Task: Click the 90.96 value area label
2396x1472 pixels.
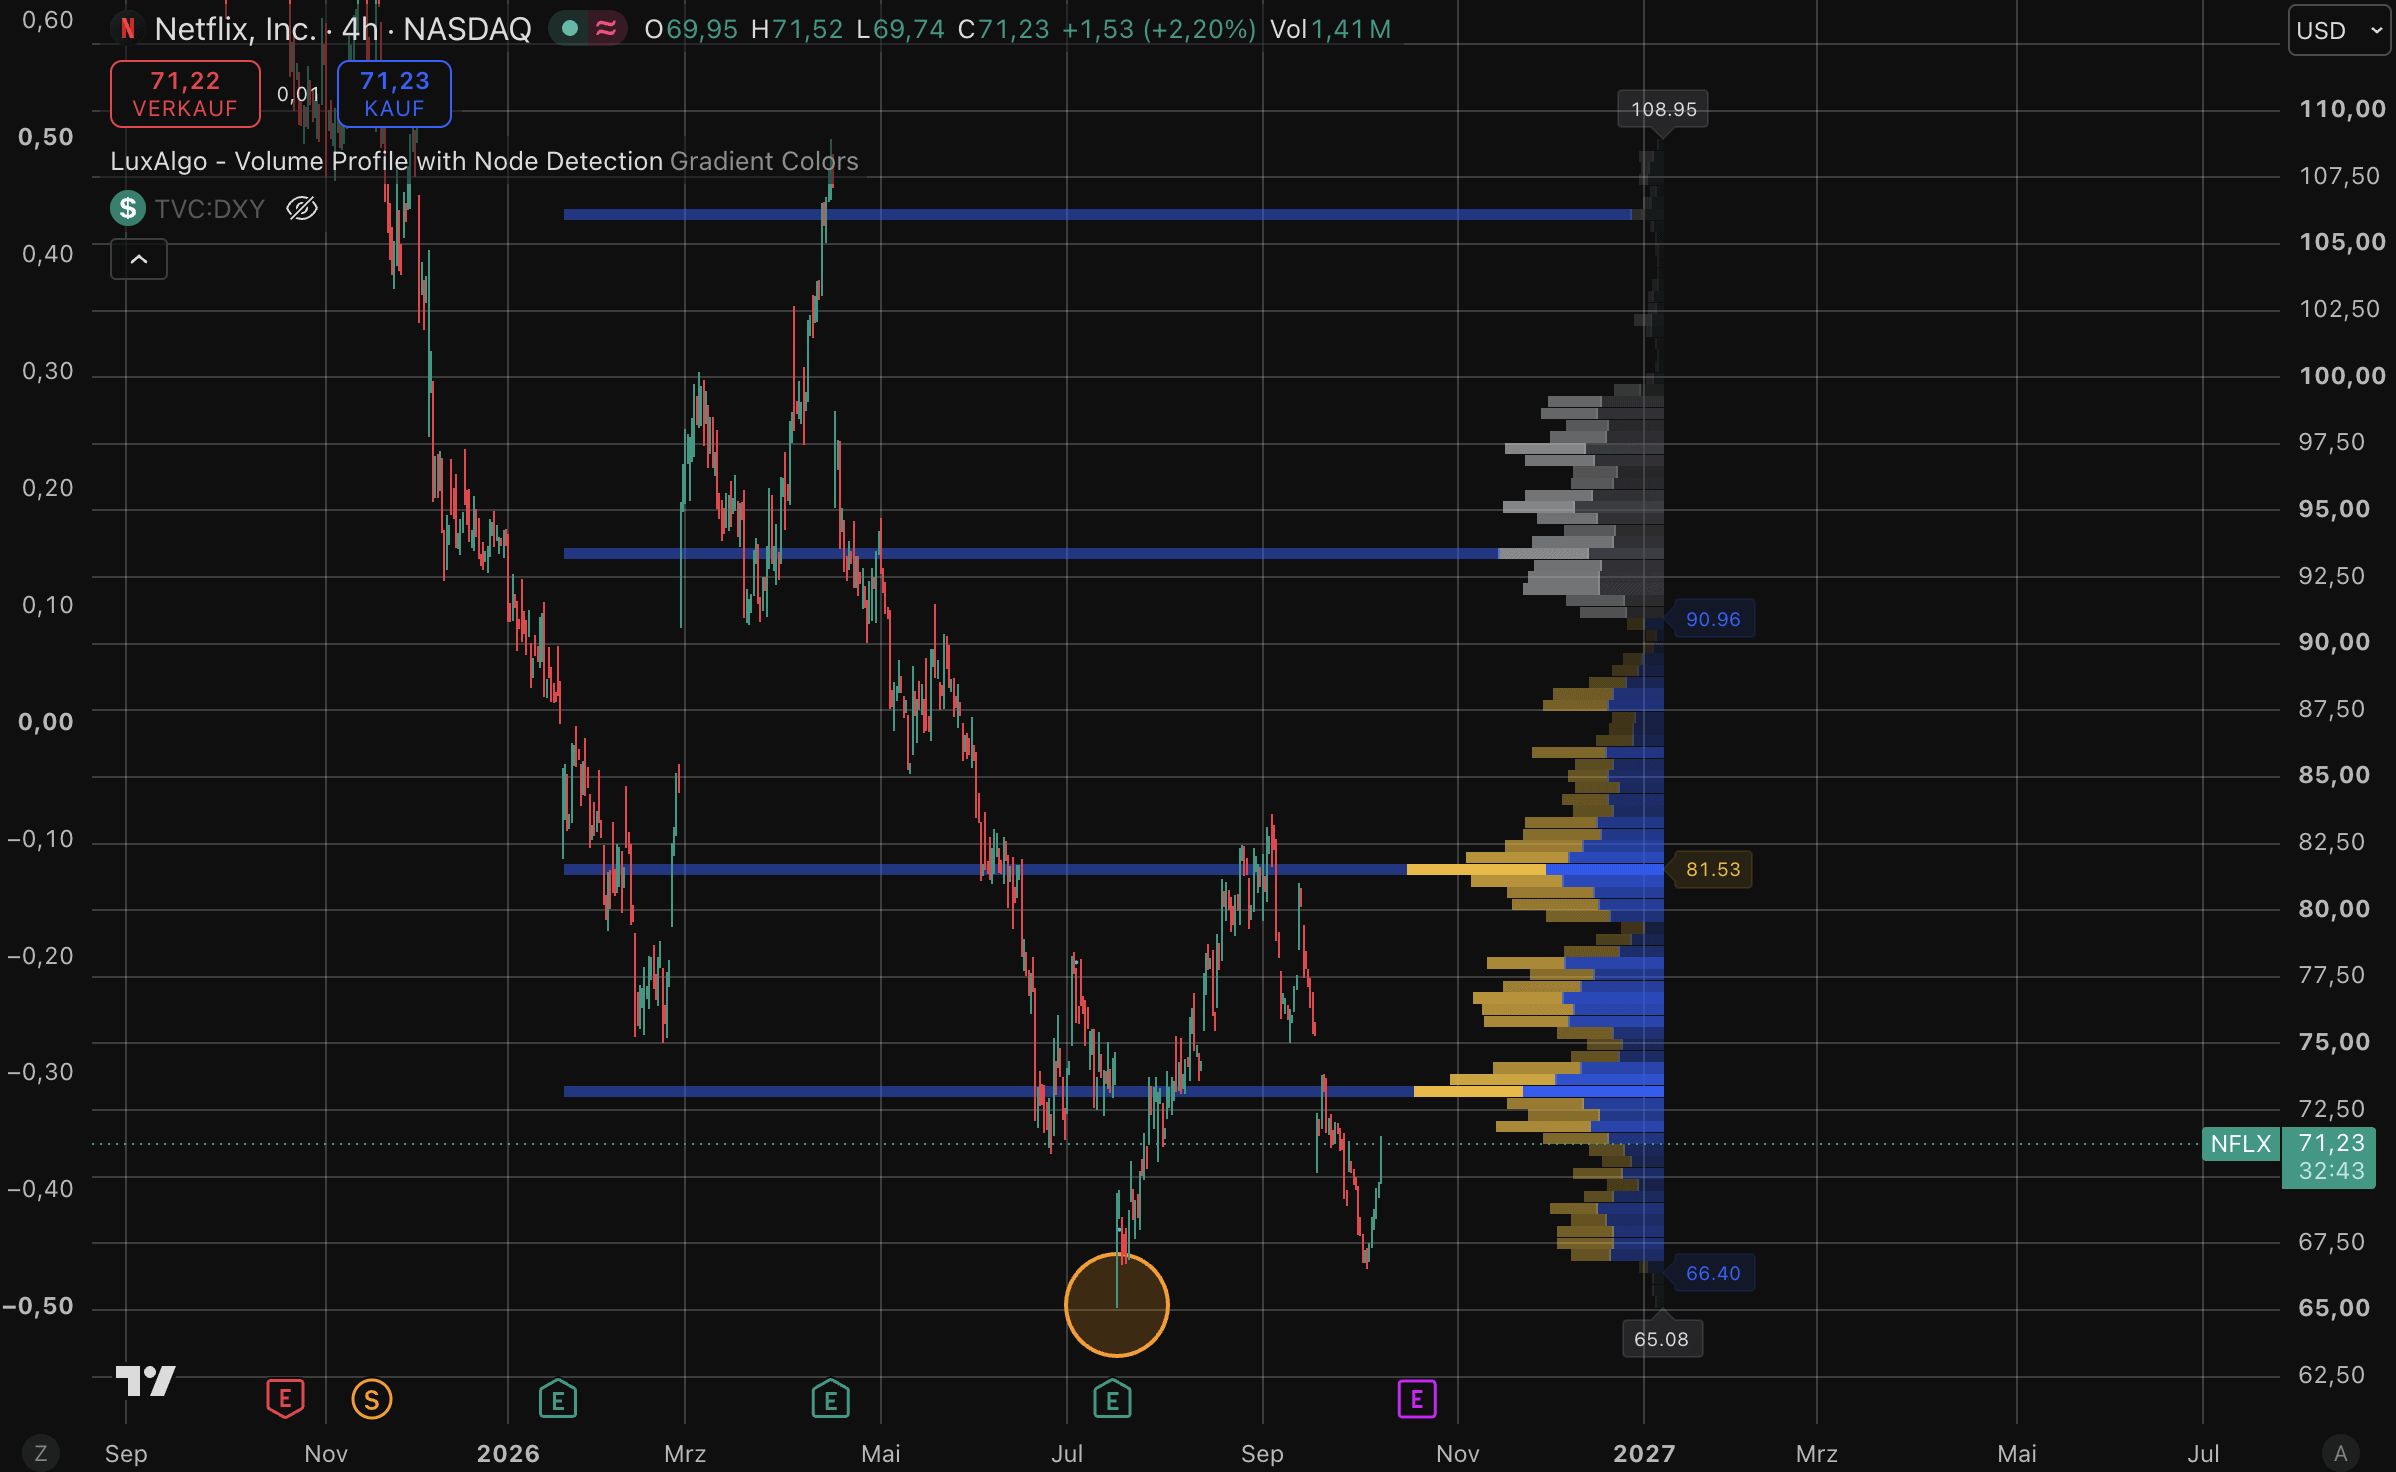Action: pyautogui.click(x=1713, y=619)
